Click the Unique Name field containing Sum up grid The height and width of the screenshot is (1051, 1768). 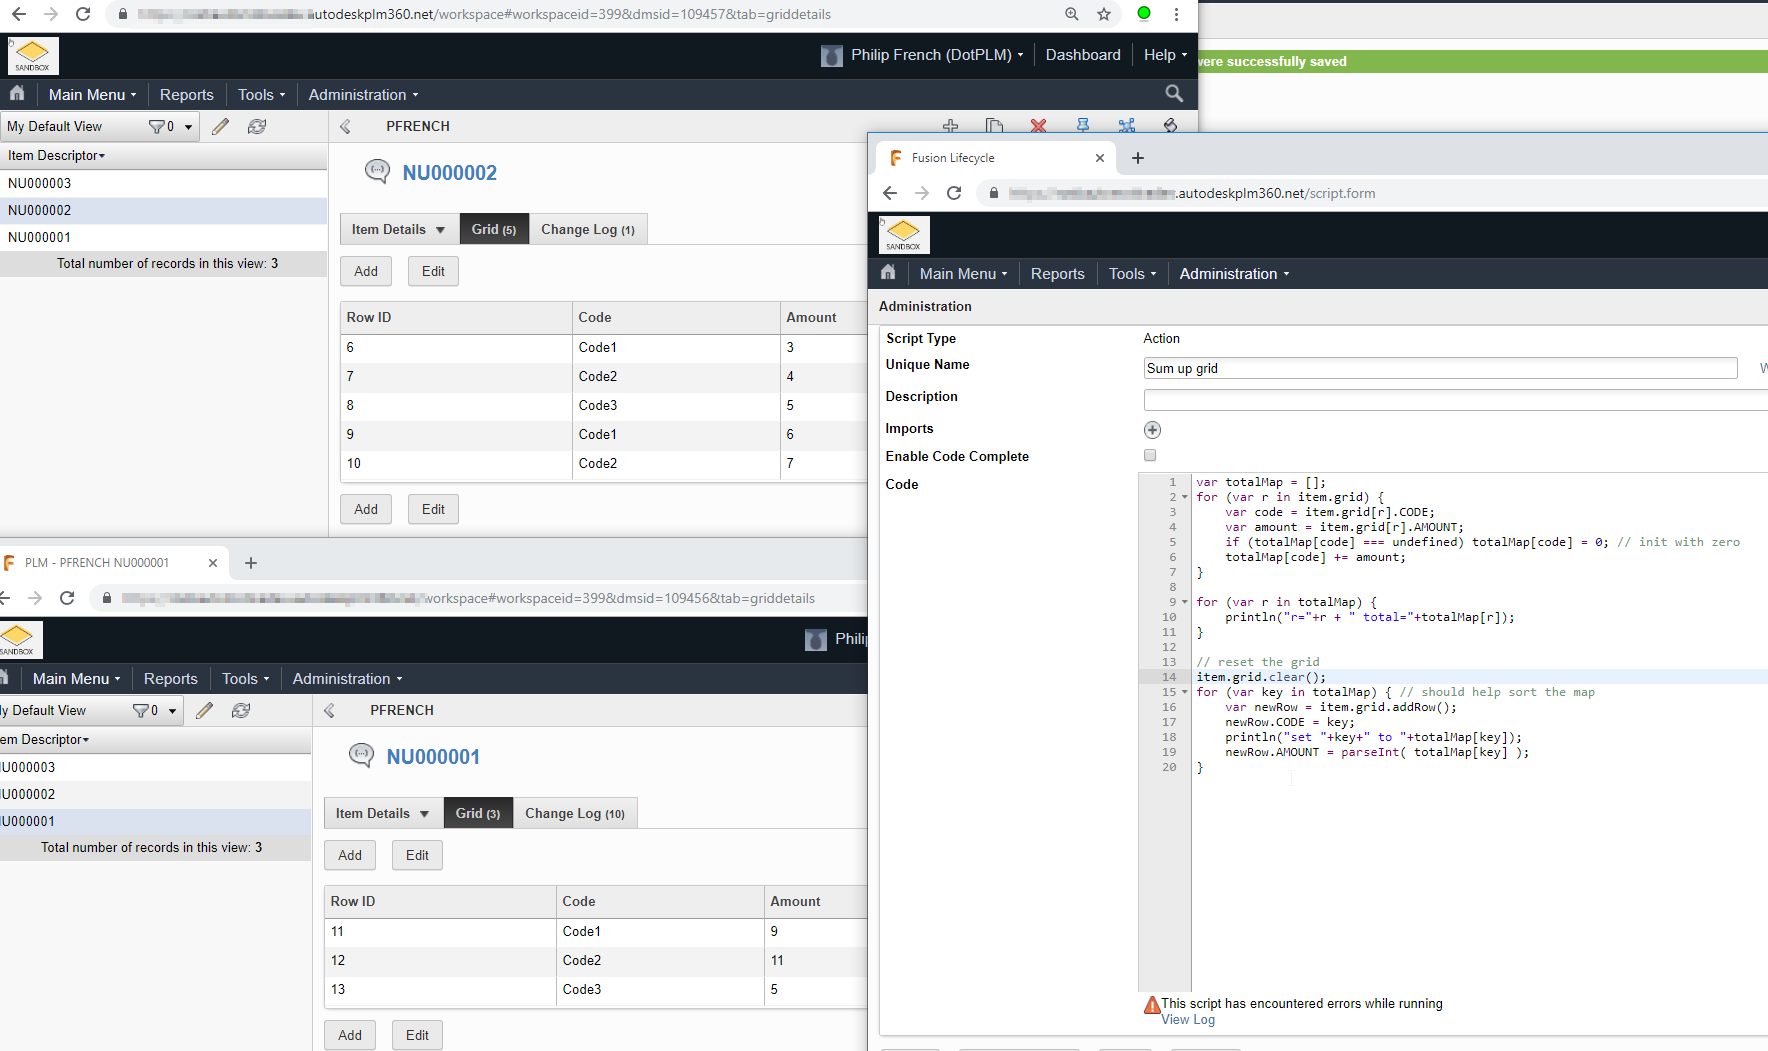[1440, 368]
